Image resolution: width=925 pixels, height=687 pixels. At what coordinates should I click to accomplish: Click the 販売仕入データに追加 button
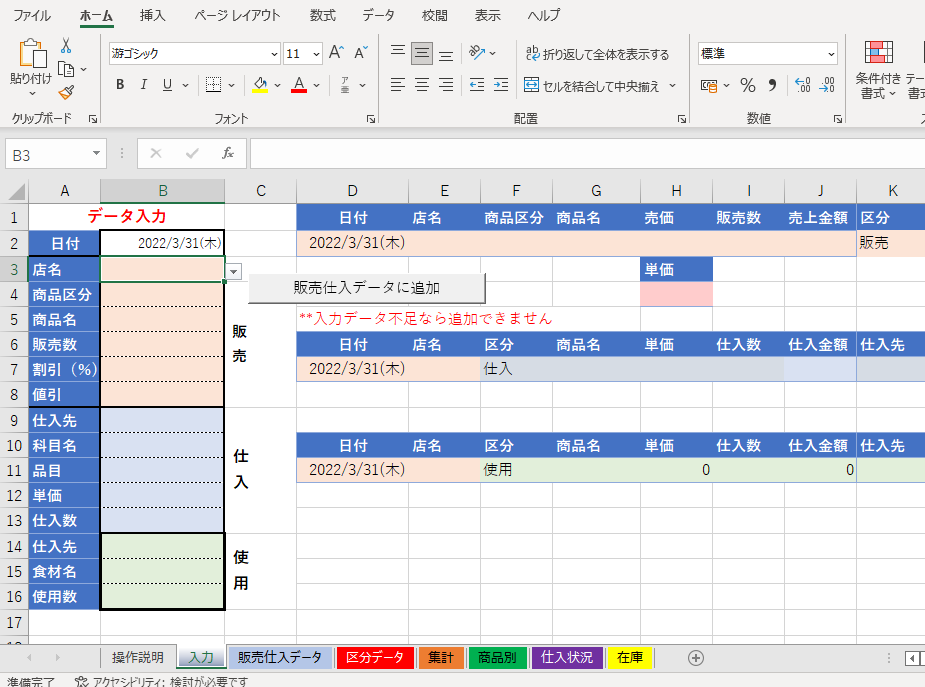coord(366,288)
